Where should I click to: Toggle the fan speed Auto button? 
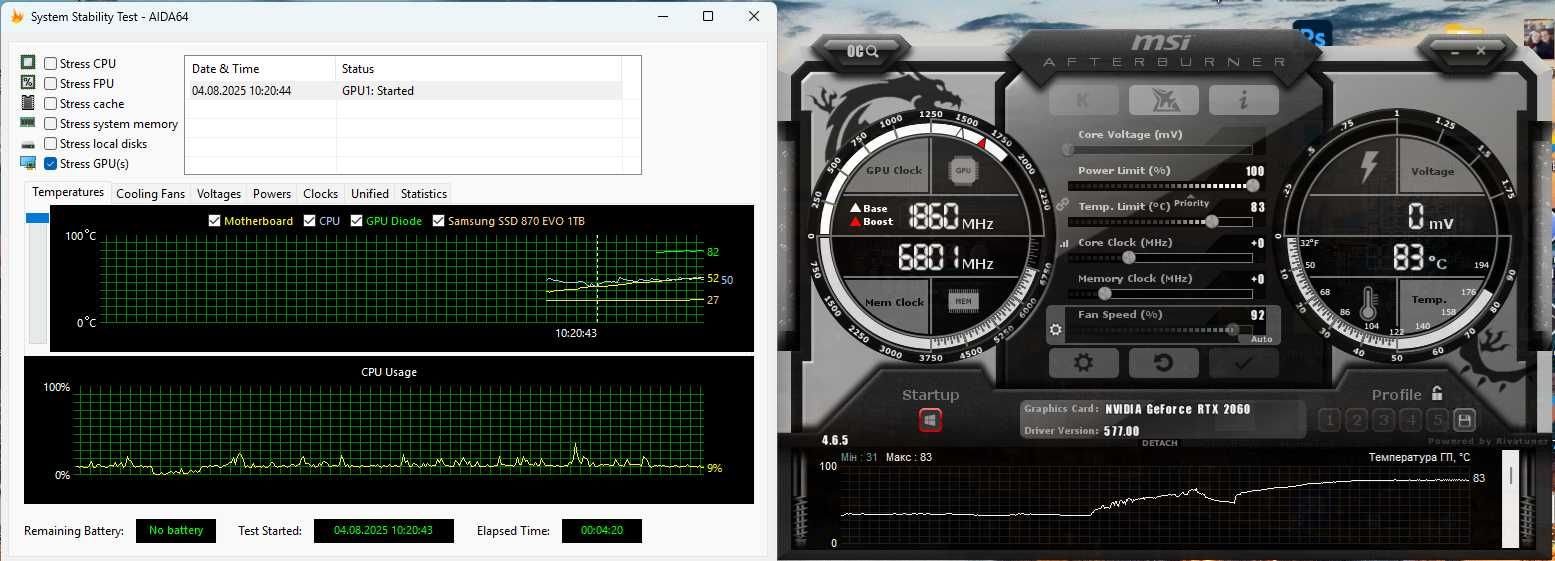1261,339
